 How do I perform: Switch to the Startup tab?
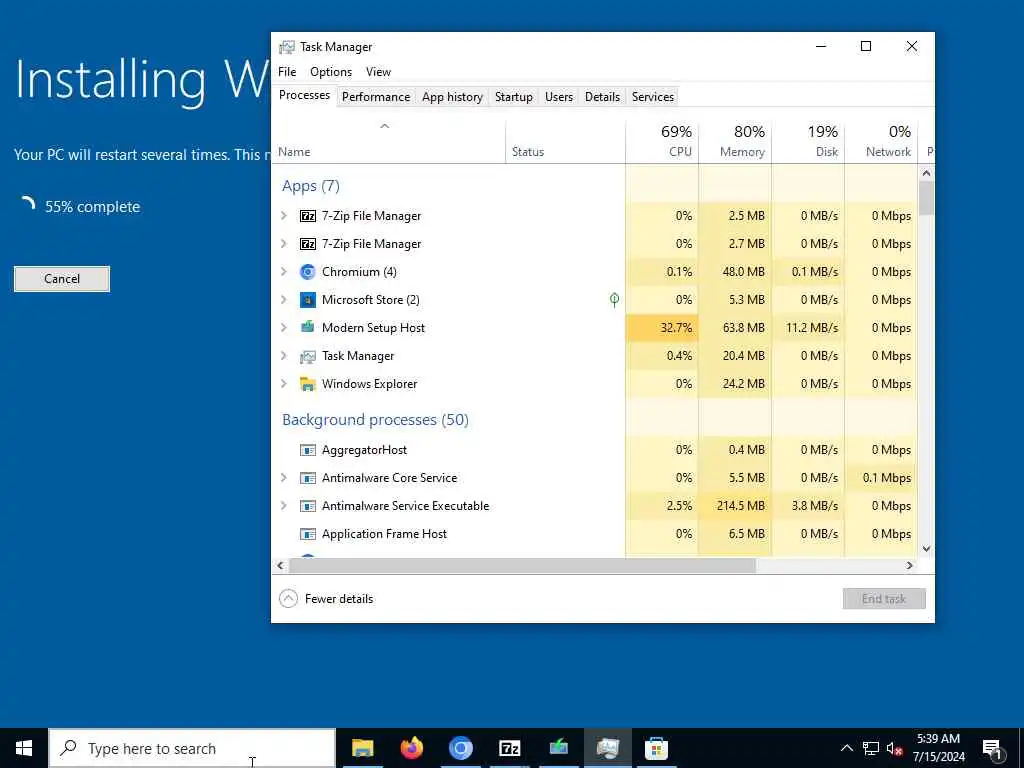tap(513, 97)
